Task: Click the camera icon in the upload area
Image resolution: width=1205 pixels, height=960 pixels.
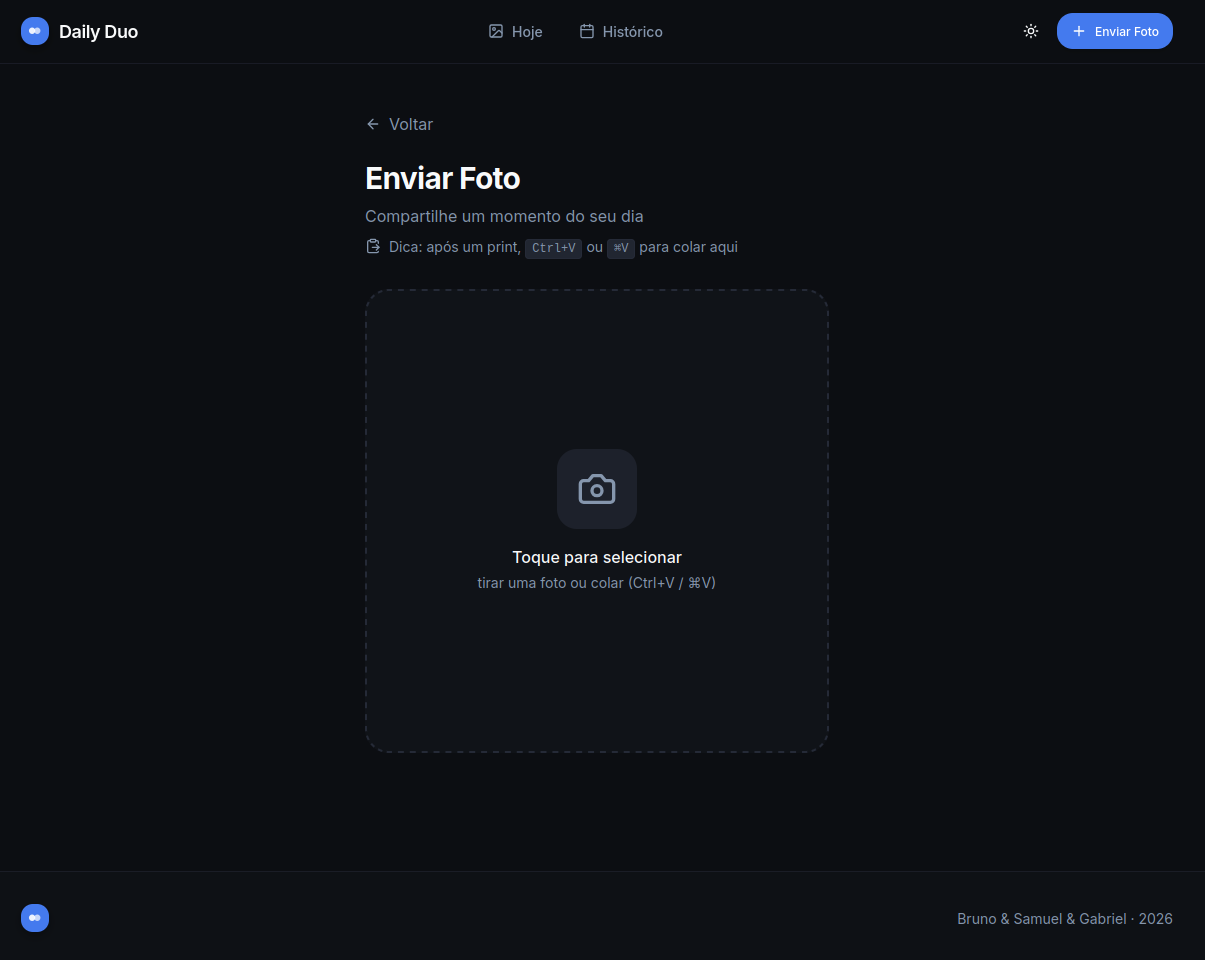Action: 597,489
